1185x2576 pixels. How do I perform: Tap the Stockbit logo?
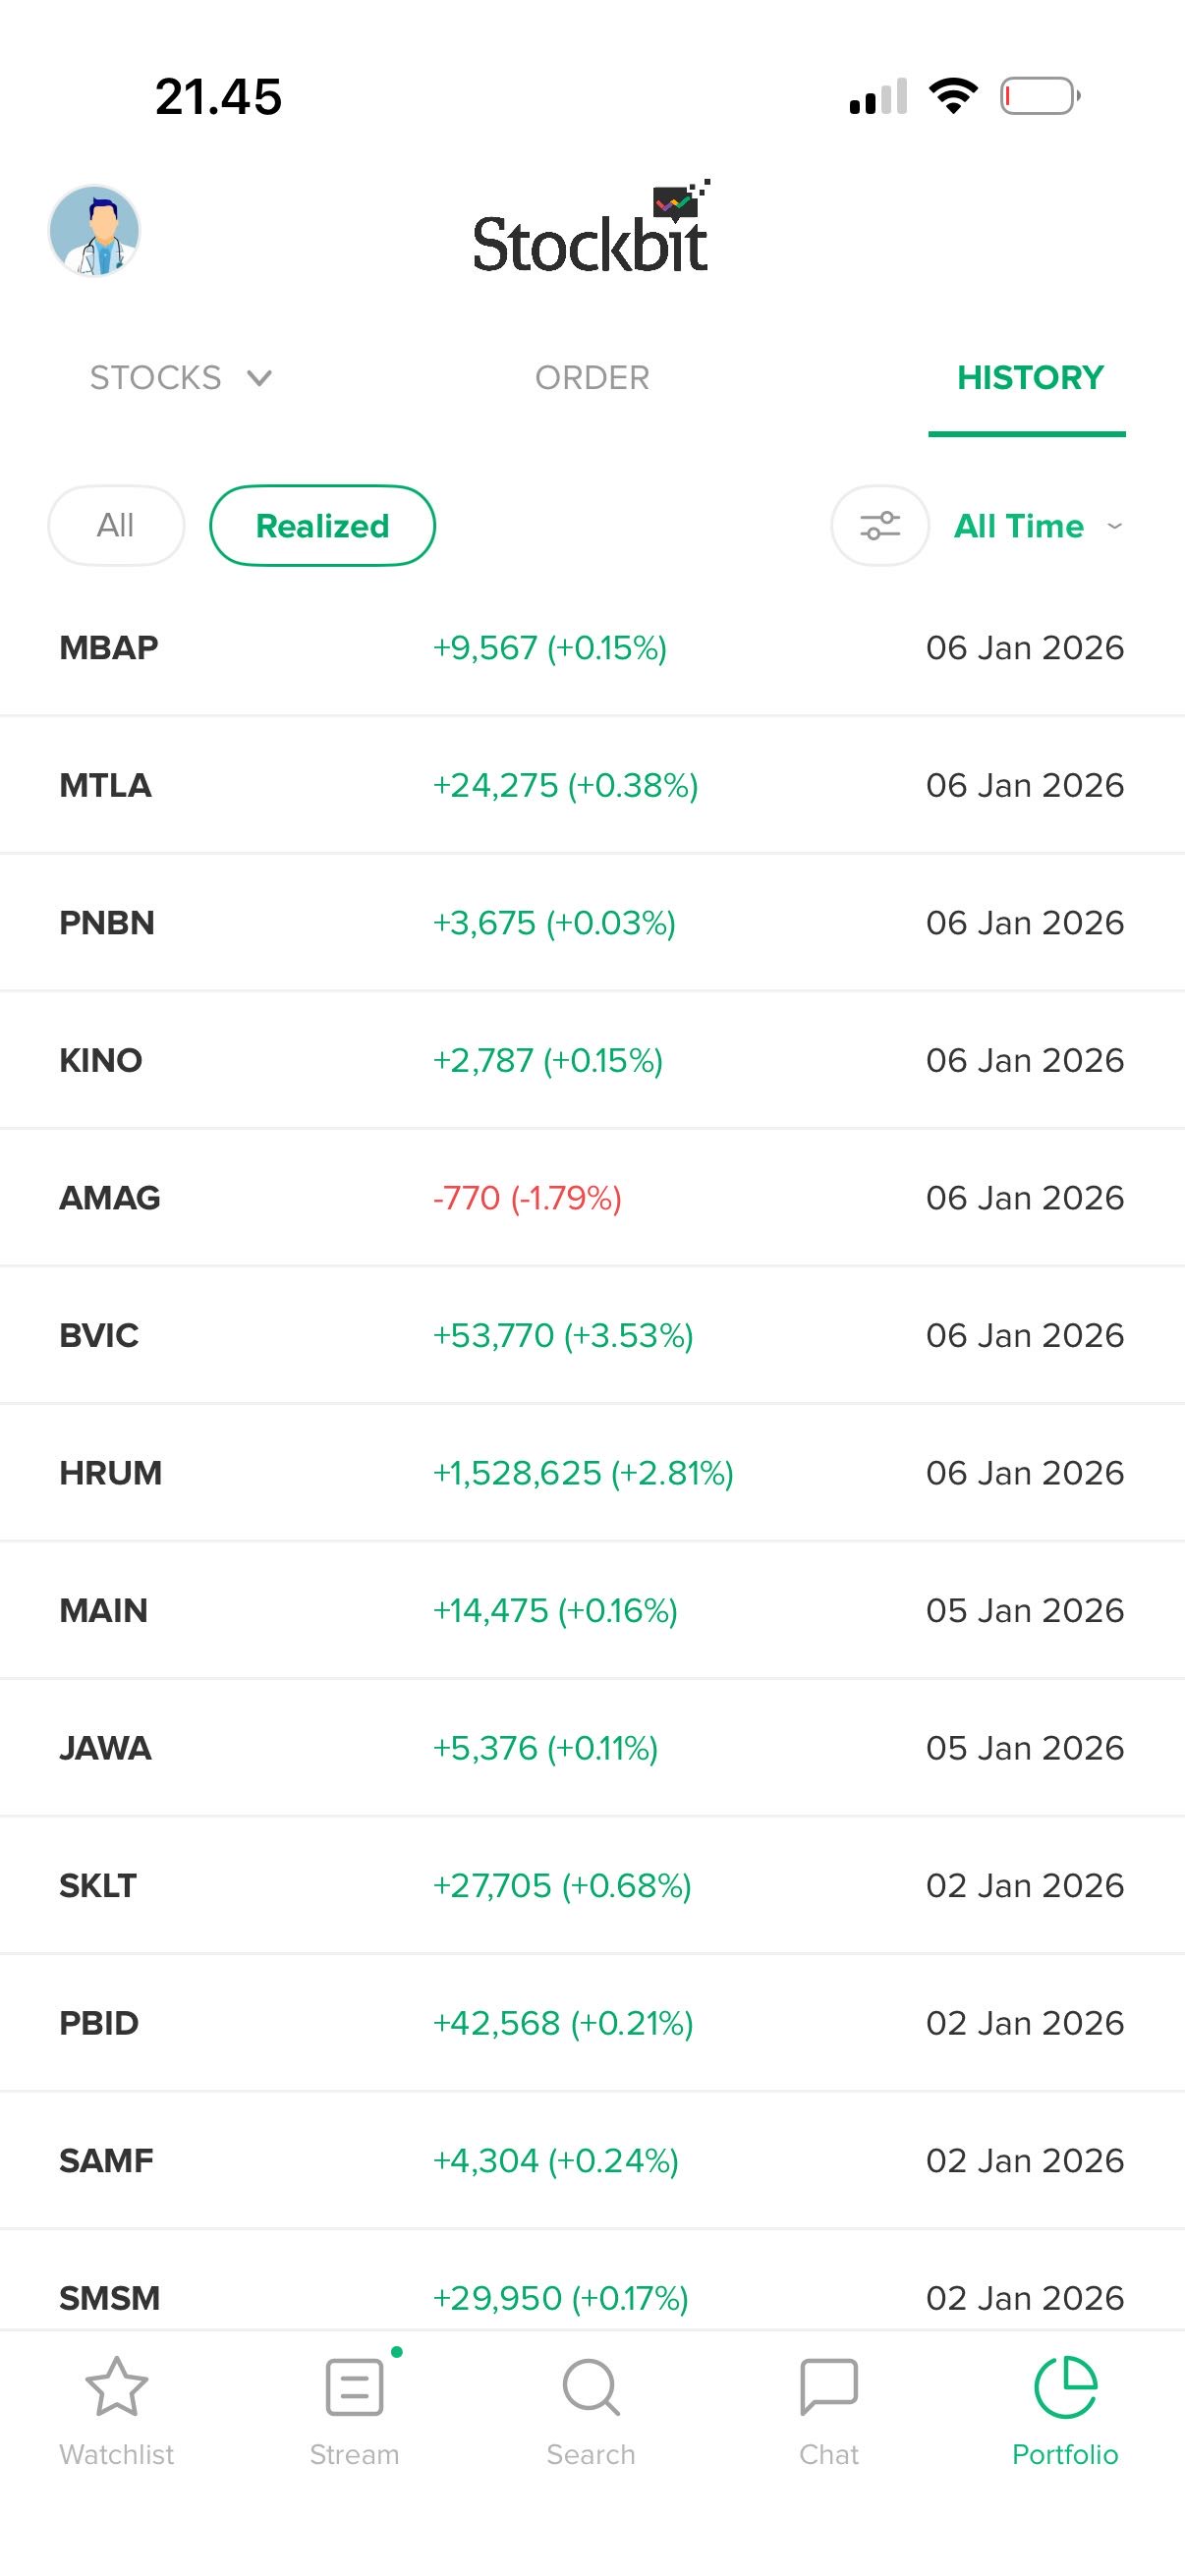tap(591, 232)
